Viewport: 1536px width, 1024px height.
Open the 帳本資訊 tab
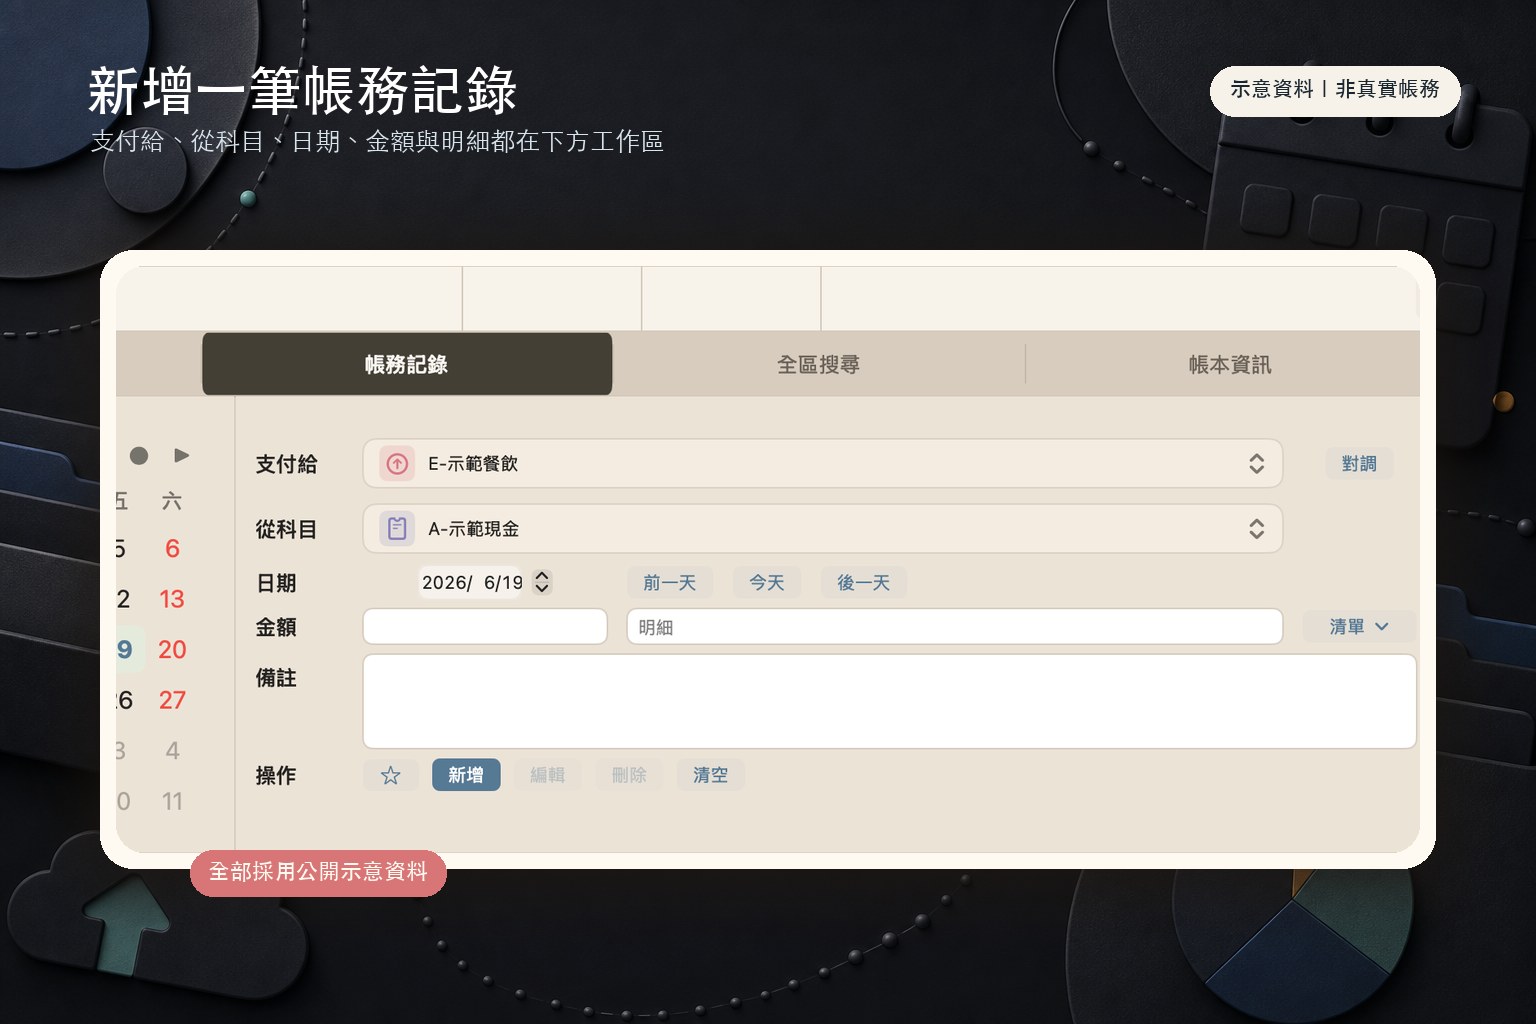1229,364
